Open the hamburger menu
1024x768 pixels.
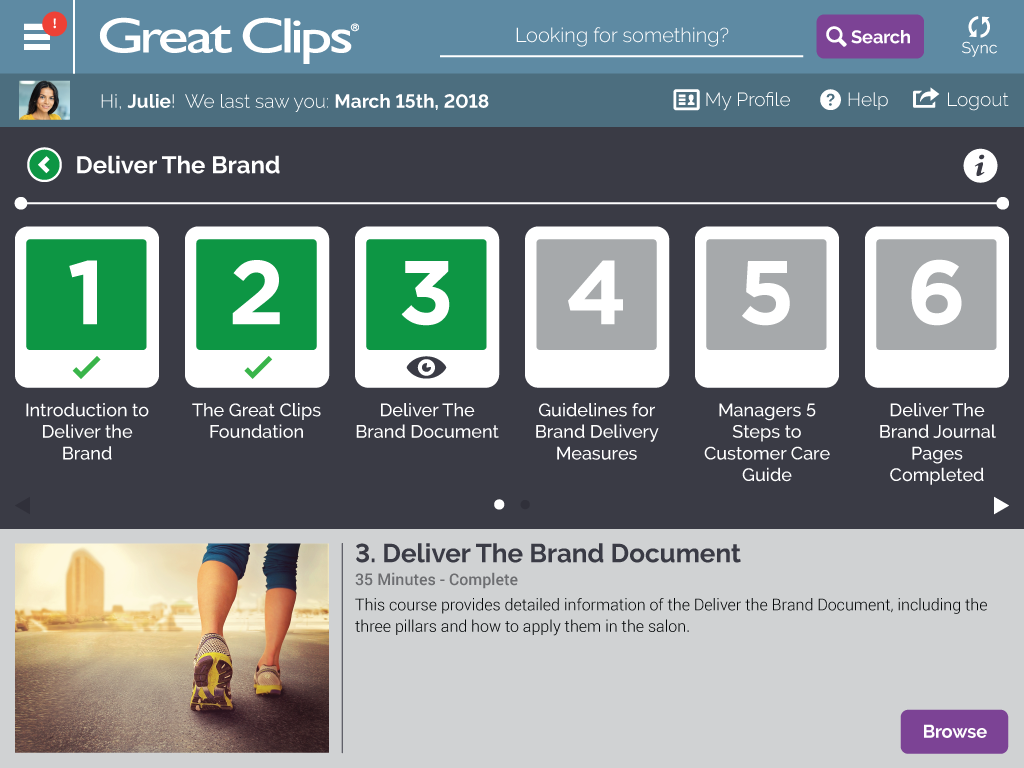[x=37, y=36]
